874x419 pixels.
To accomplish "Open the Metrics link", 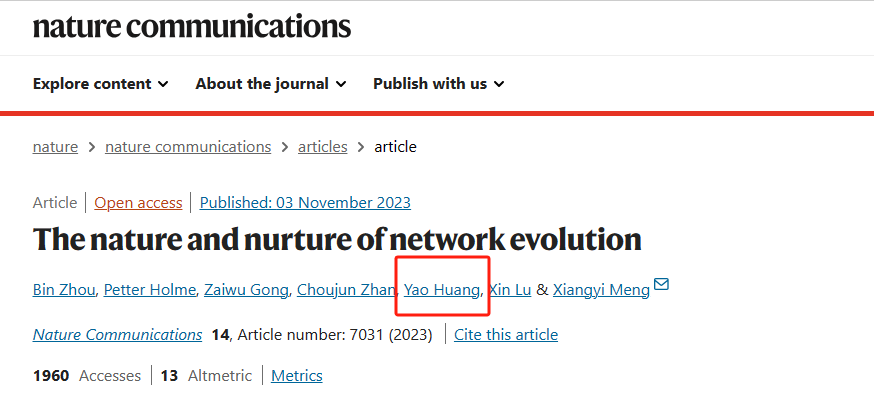I will click(297, 376).
